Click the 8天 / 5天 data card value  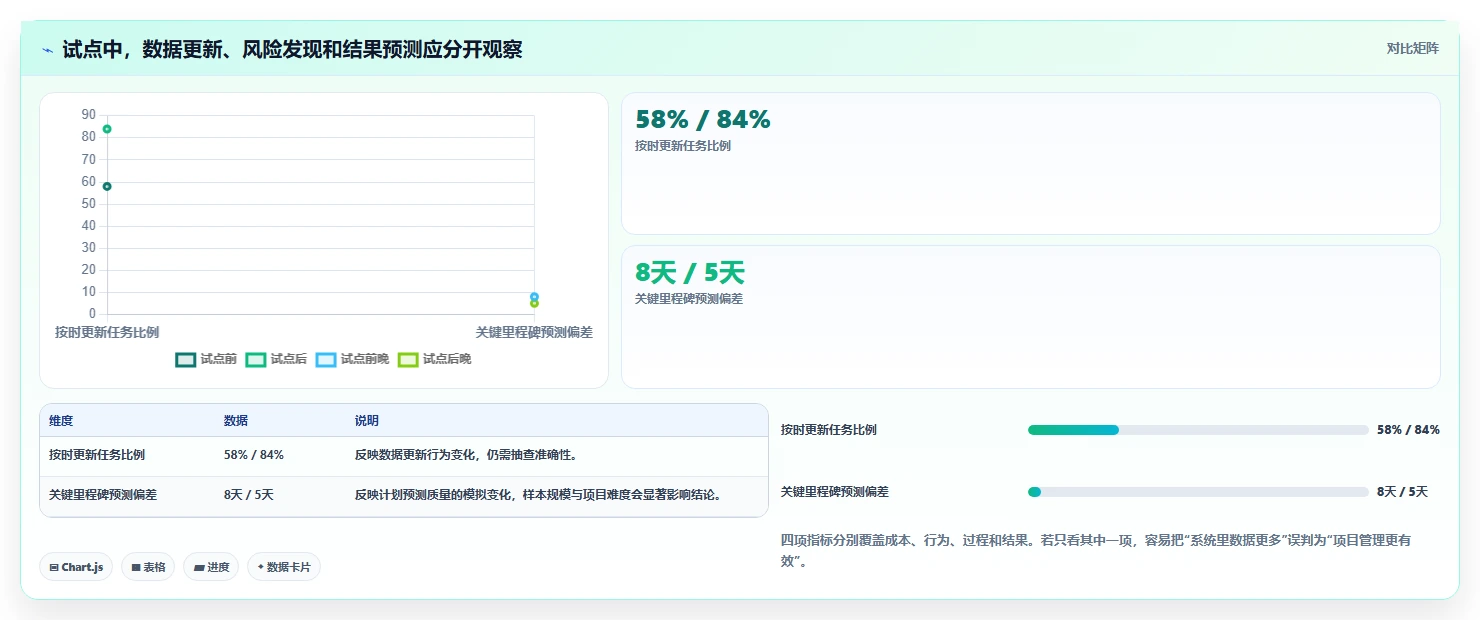[690, 273]
